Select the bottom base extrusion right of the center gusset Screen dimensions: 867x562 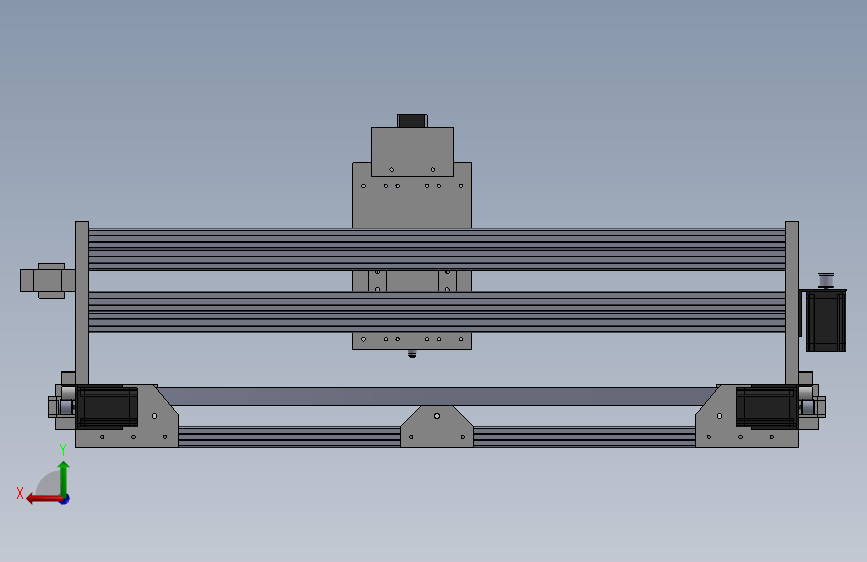tap(584, 436)
